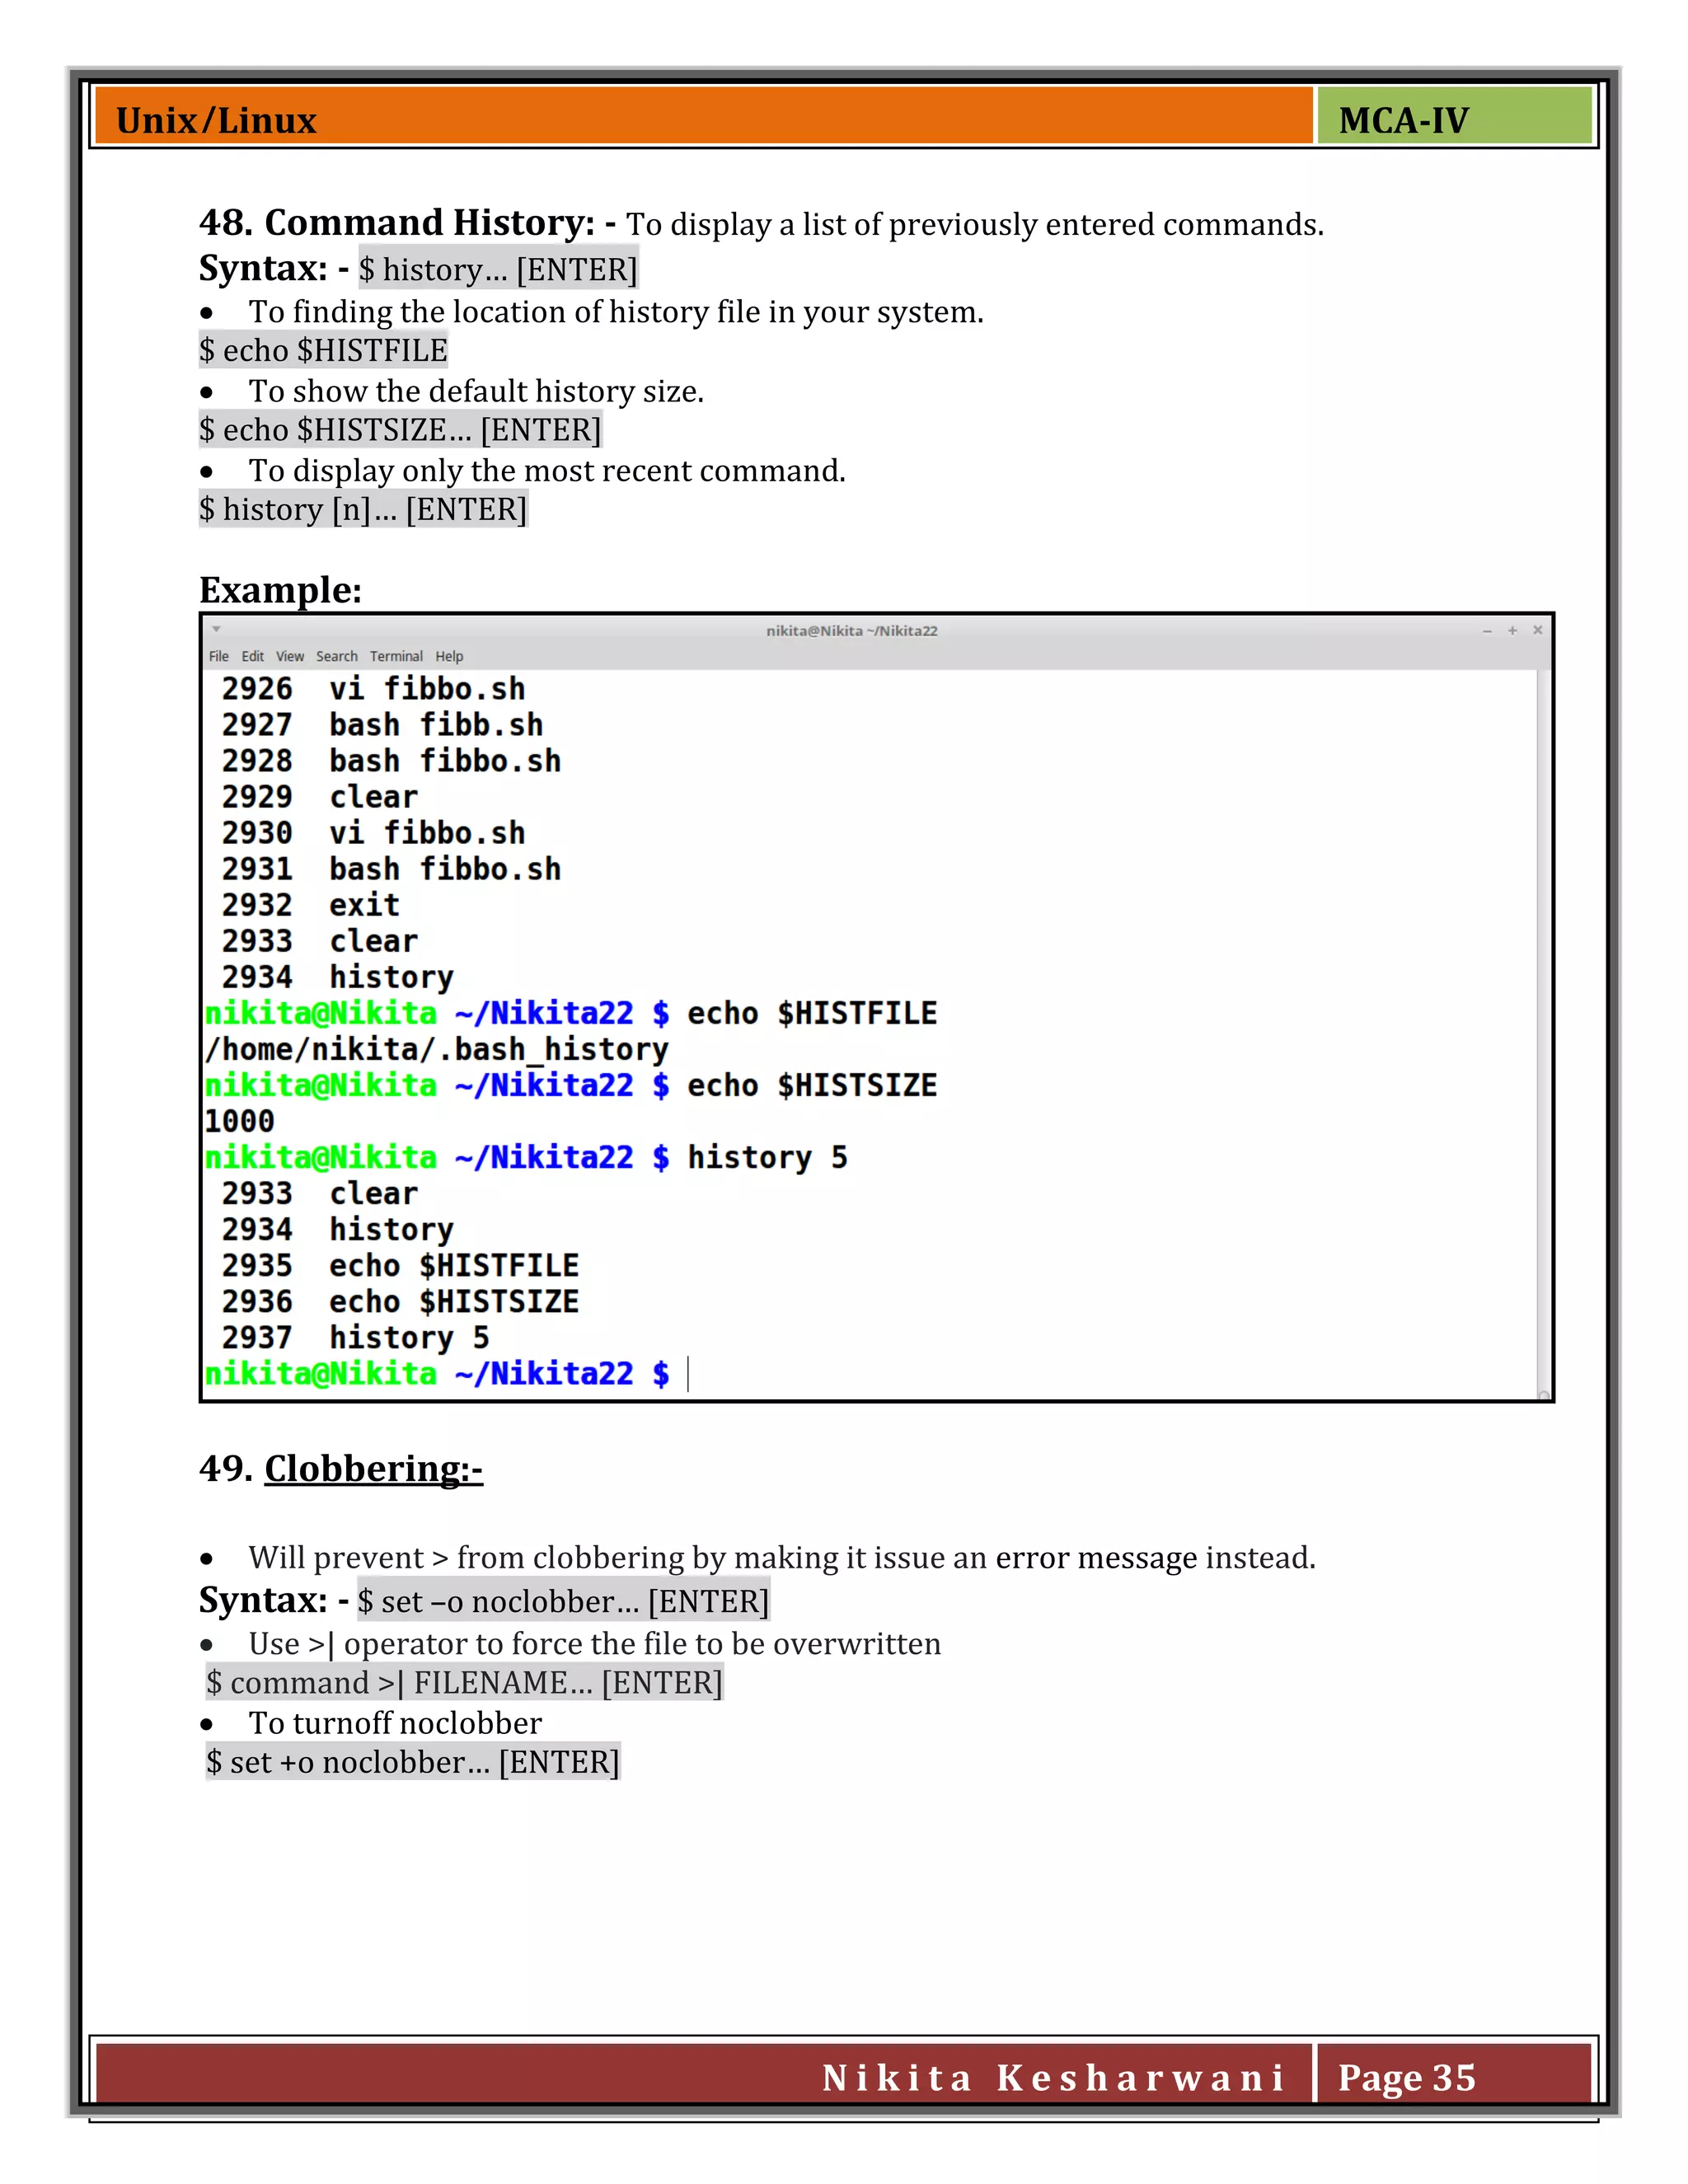Open the Terminal menu
Screen dimensions: 1688x2184
coord(396,656)
